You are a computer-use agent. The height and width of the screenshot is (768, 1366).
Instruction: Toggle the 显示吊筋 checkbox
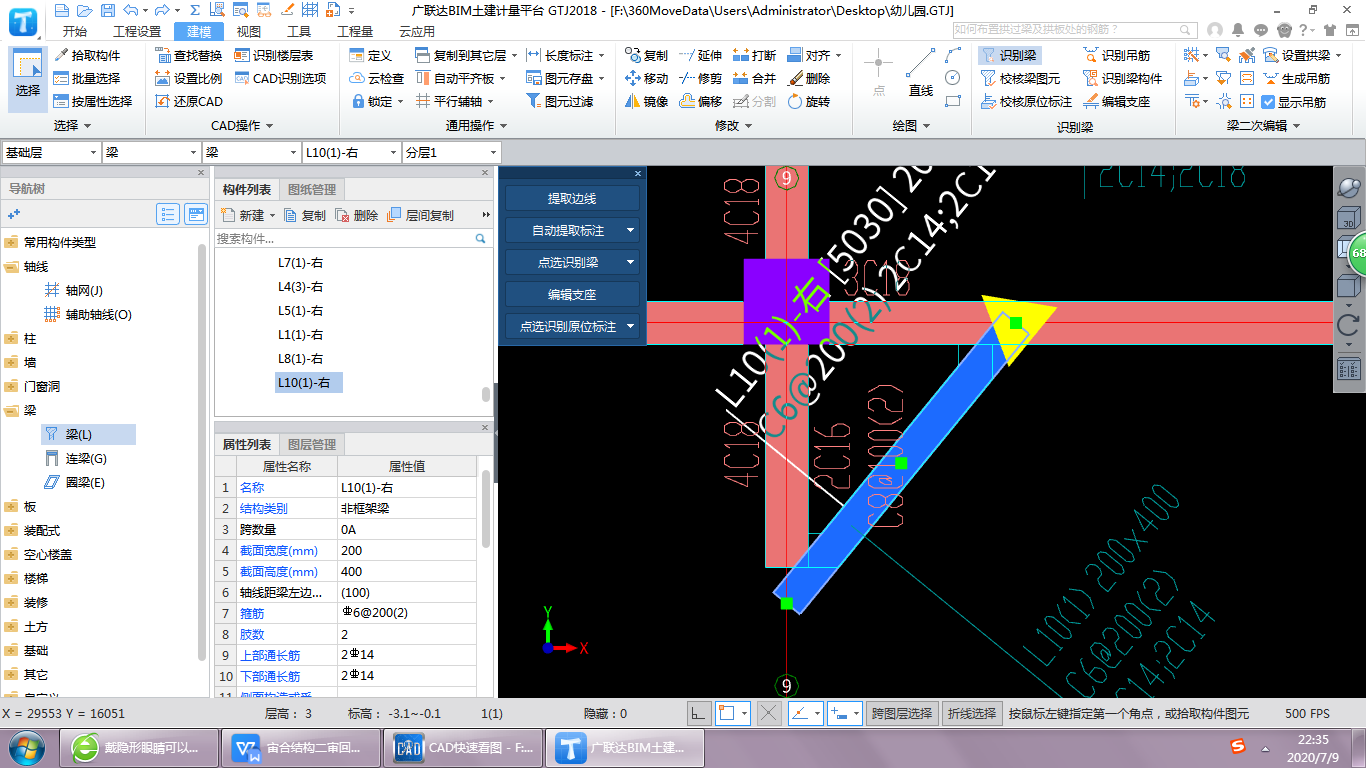tap(1268, 102)
